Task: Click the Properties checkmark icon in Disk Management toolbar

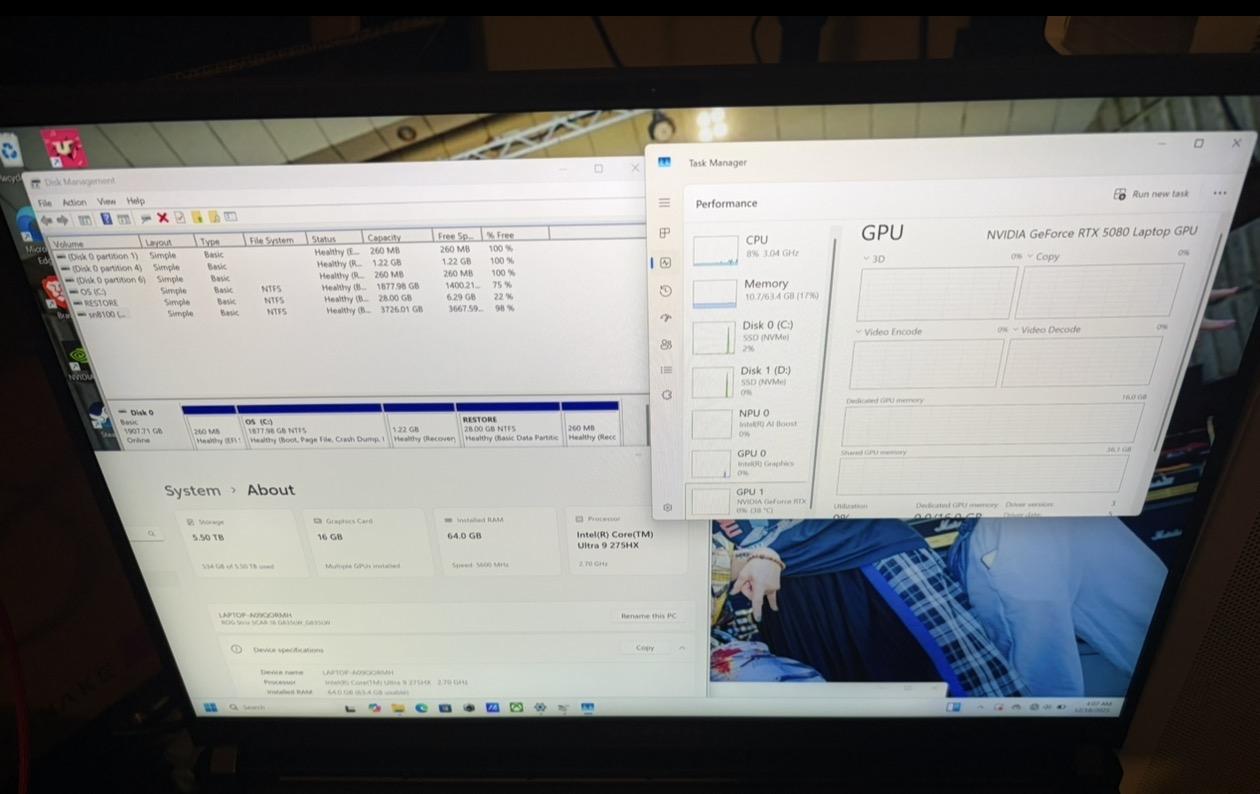Action: 180,217
